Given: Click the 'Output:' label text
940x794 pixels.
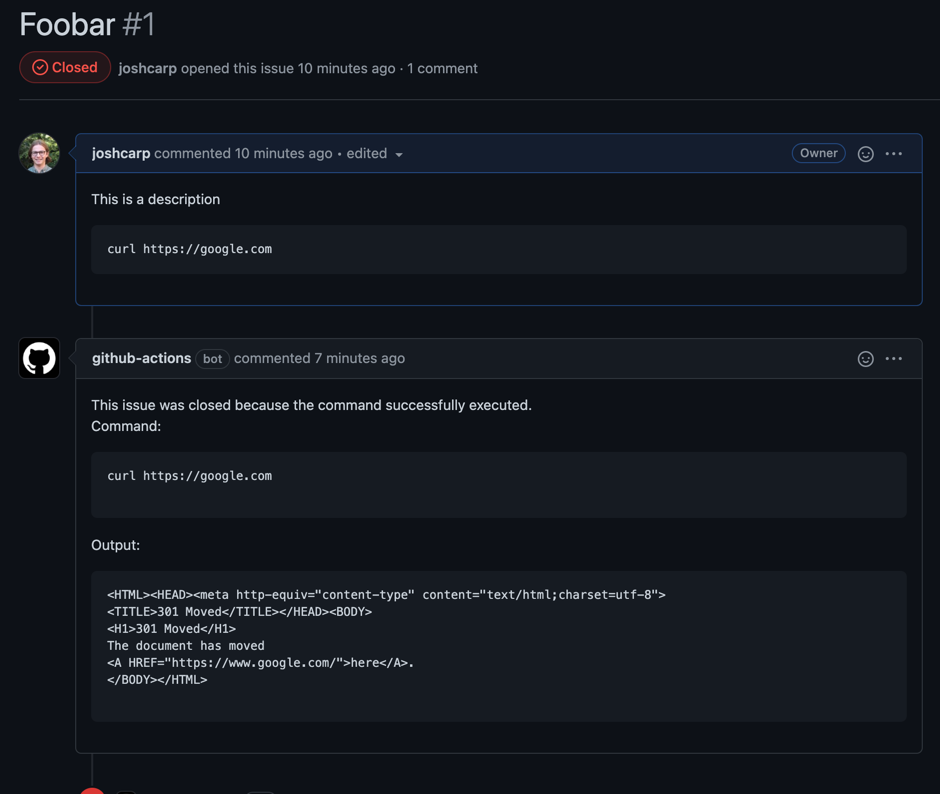Looking at the screenshot, I should [115, 545].
